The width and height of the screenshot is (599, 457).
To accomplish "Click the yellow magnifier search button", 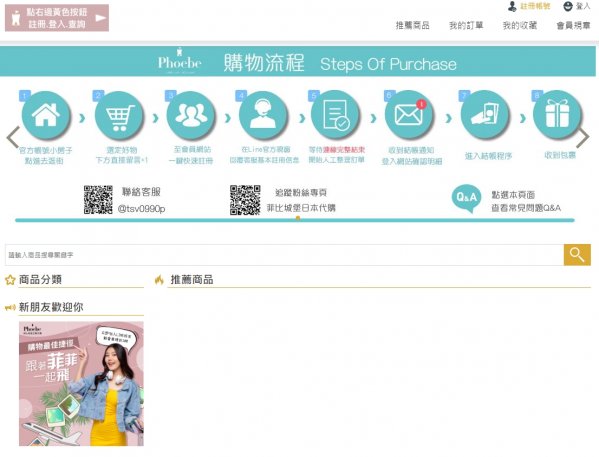I will click(x=577, y=255).
